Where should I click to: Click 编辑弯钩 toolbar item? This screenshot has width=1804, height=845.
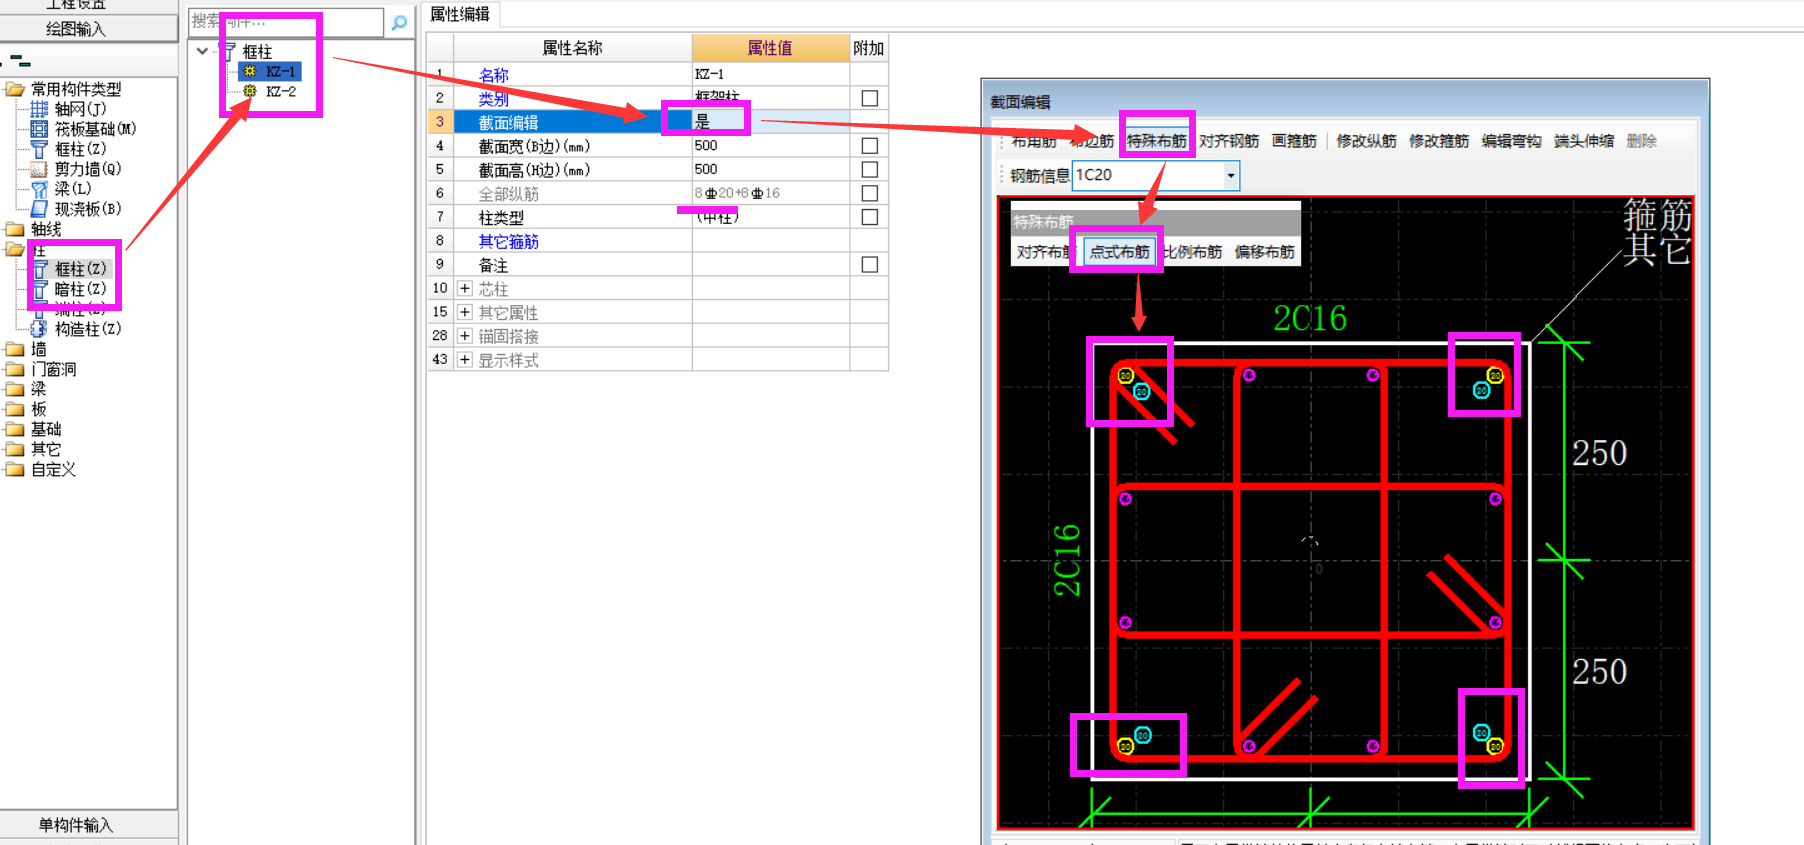(x=1511, y=141)
